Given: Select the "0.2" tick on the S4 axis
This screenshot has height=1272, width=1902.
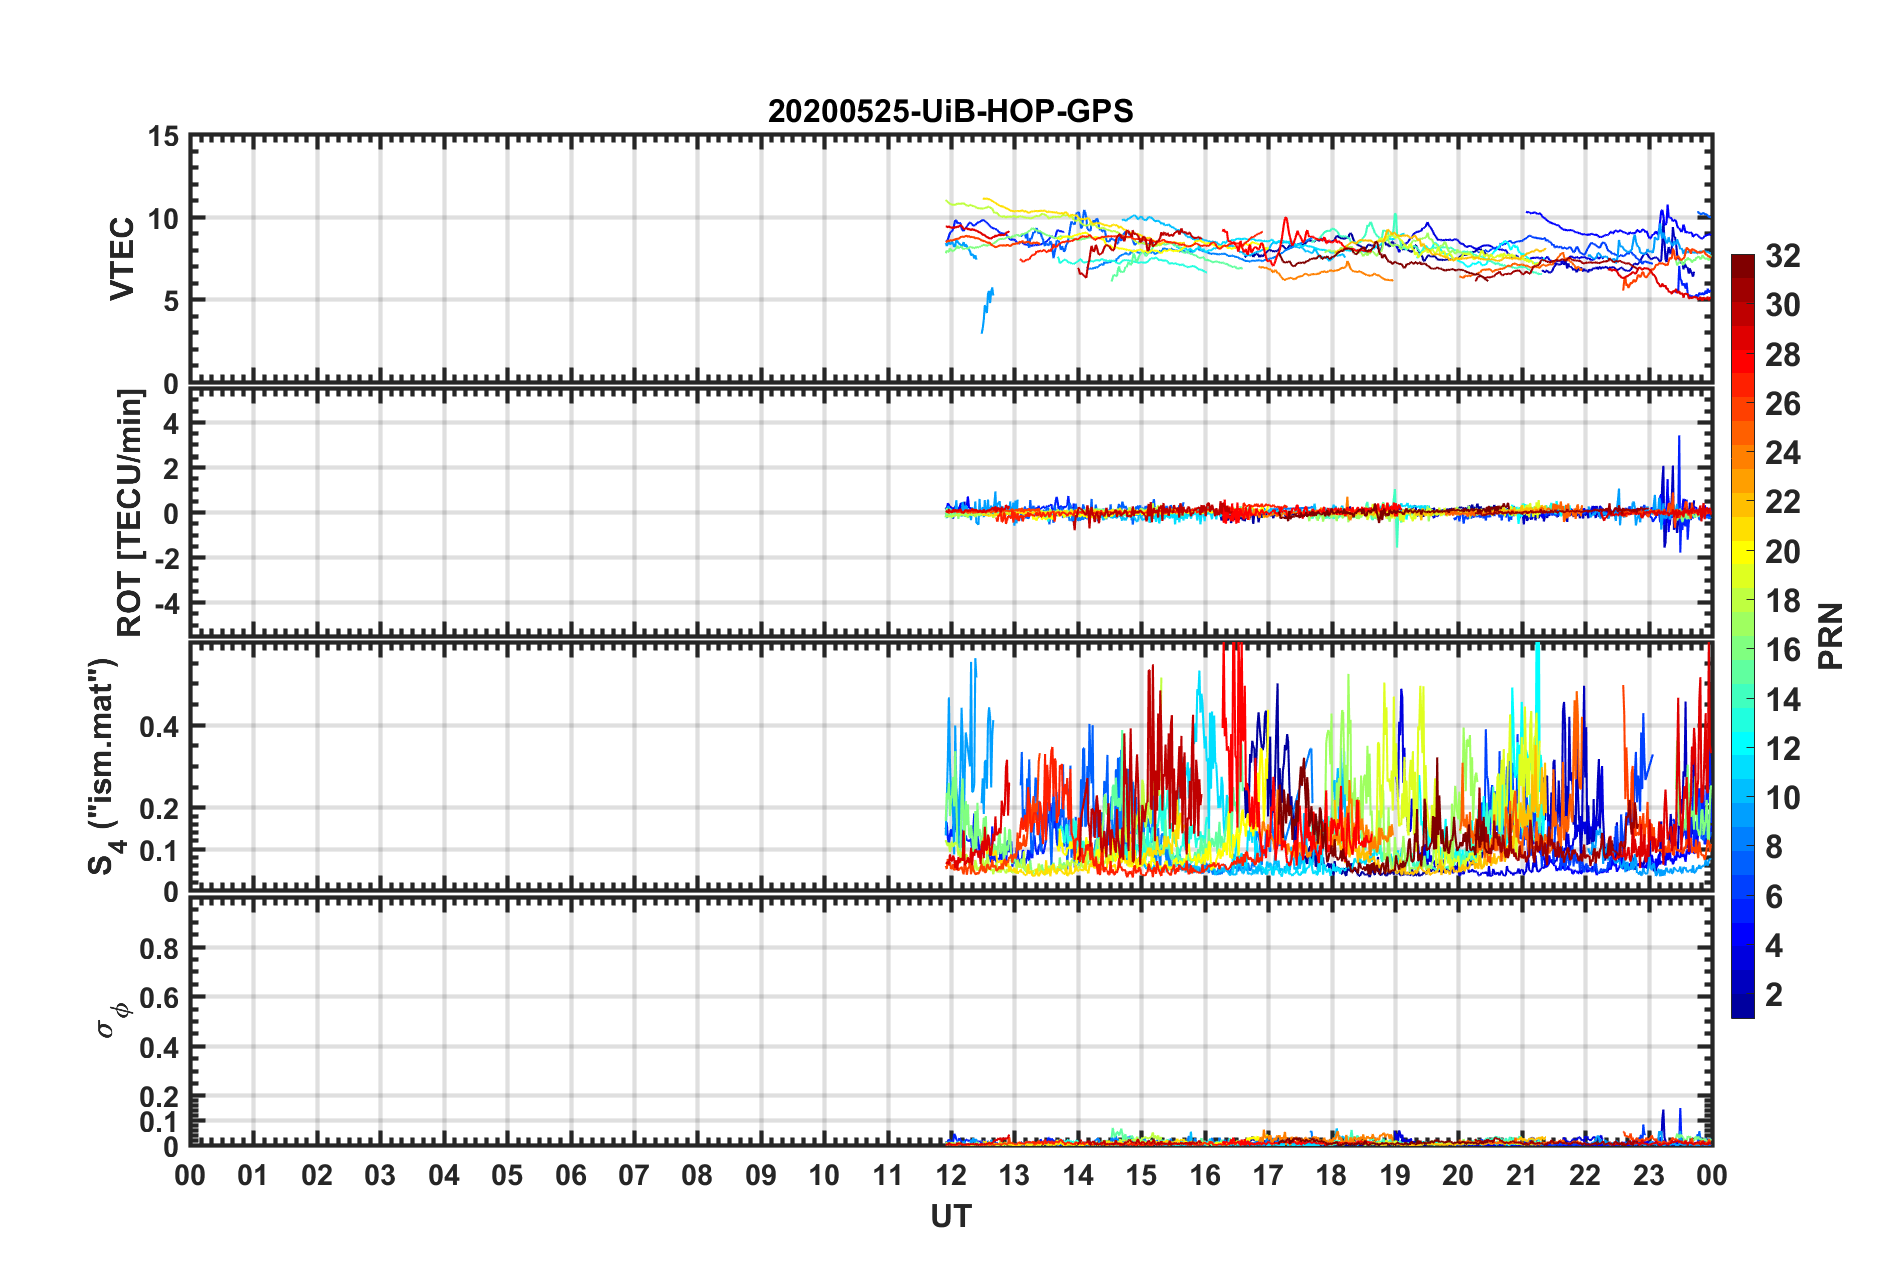Looking at the screenshot, I should click(x=160, y=809).
